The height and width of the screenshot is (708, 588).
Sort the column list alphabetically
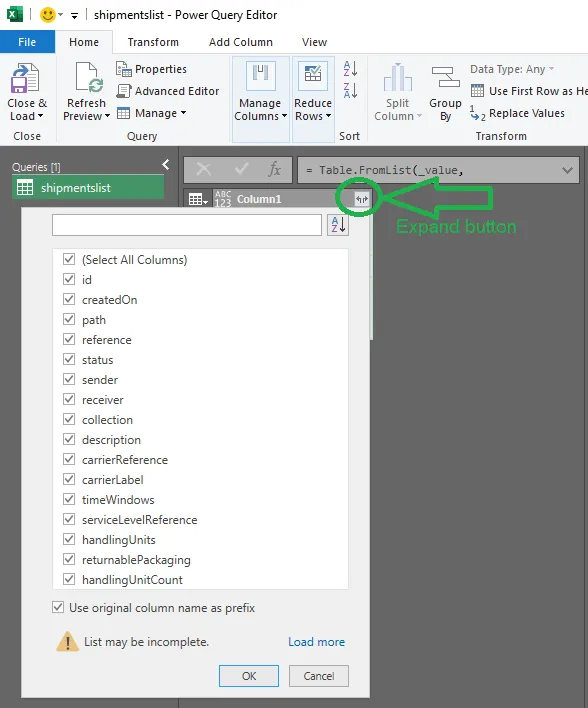338,225
